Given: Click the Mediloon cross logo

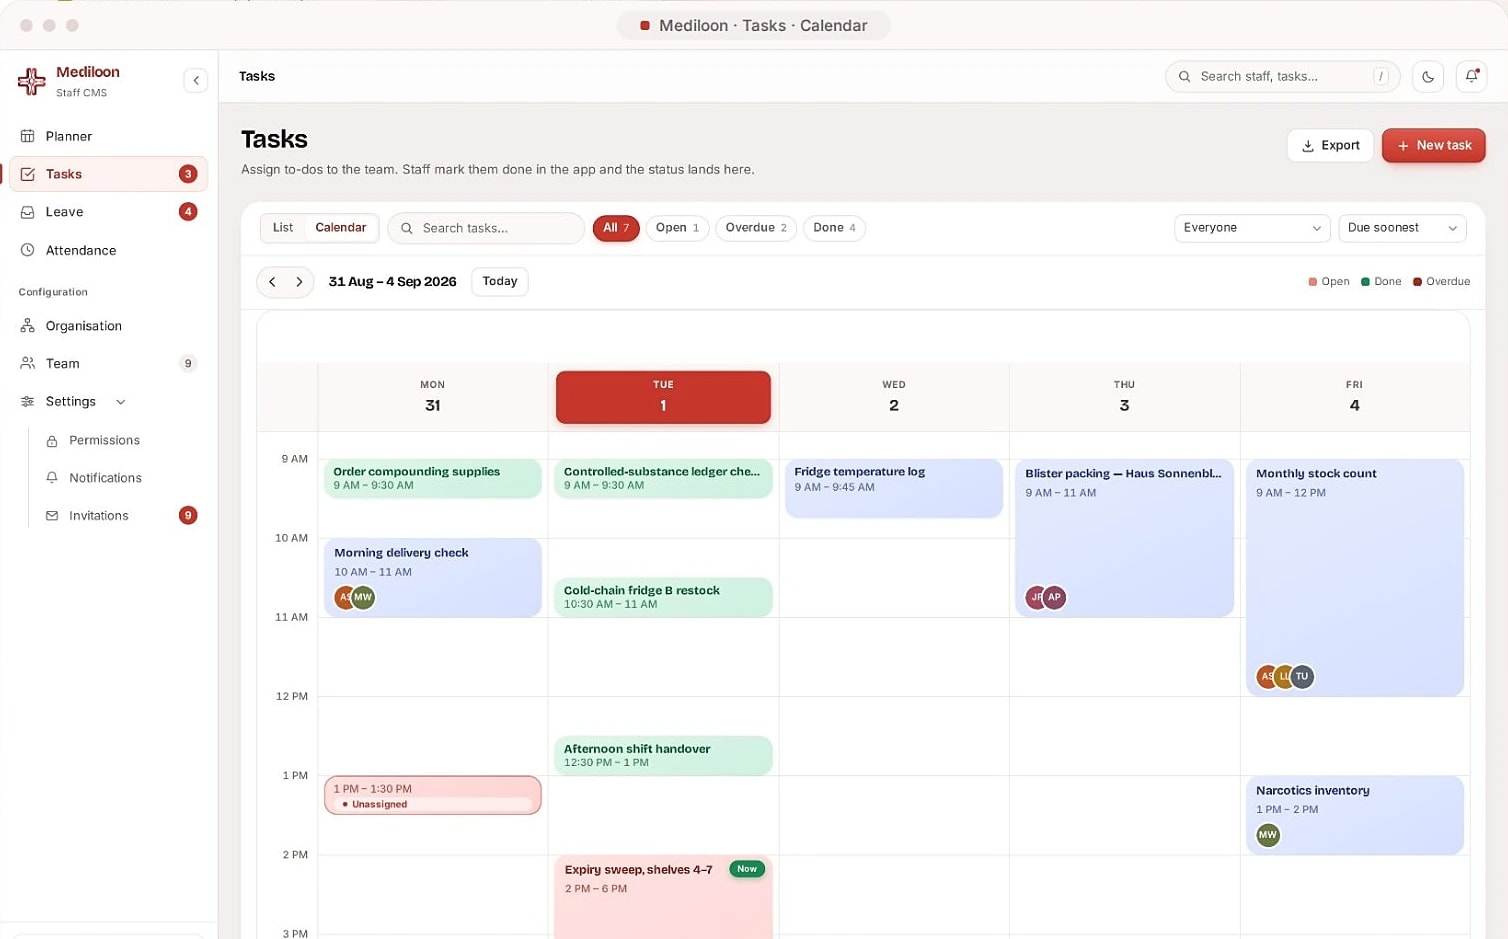Looking at the screenshot, I should tap(32, 81).
